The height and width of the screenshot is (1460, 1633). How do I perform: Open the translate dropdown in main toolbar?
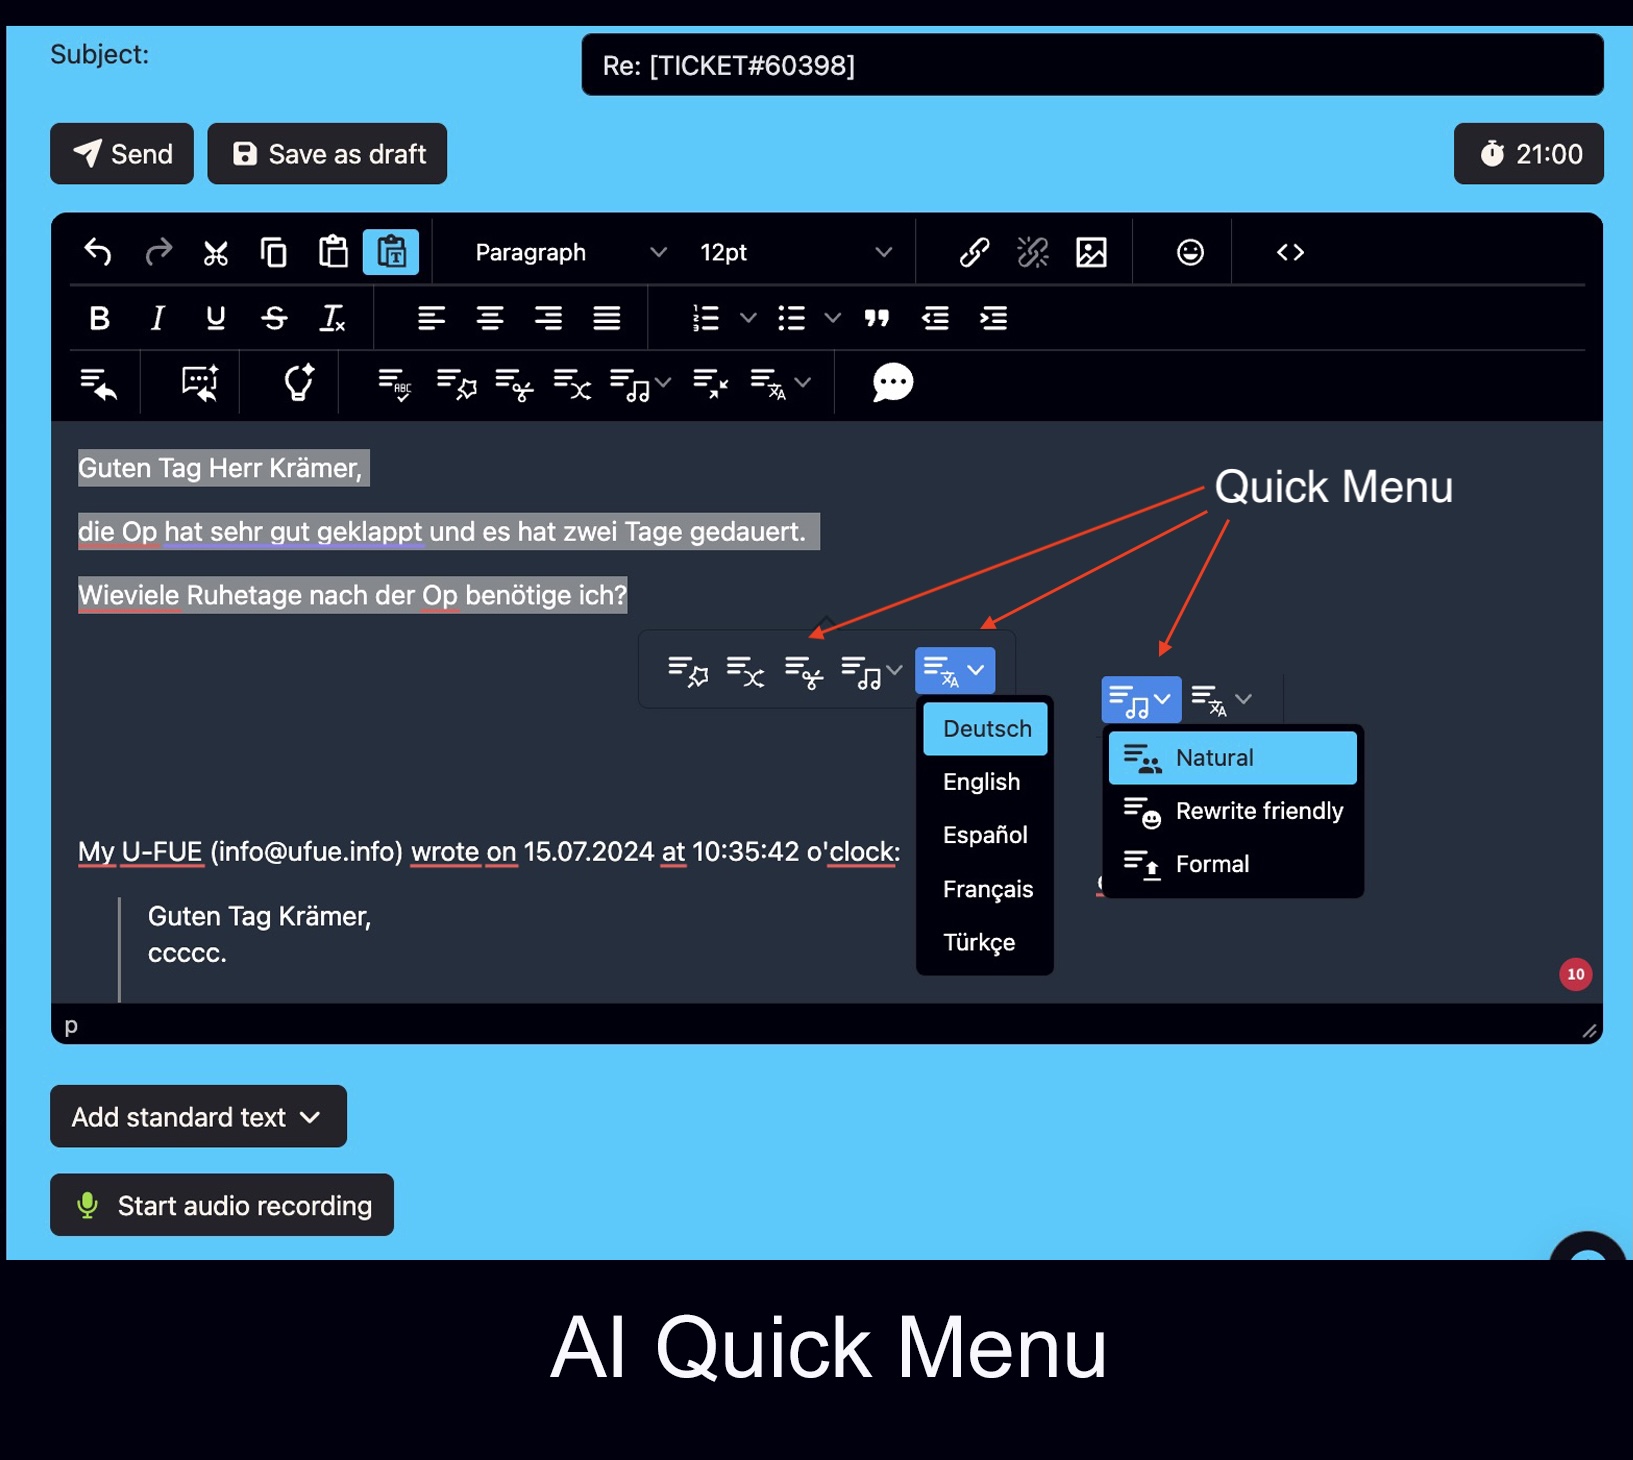coord(780,384)
